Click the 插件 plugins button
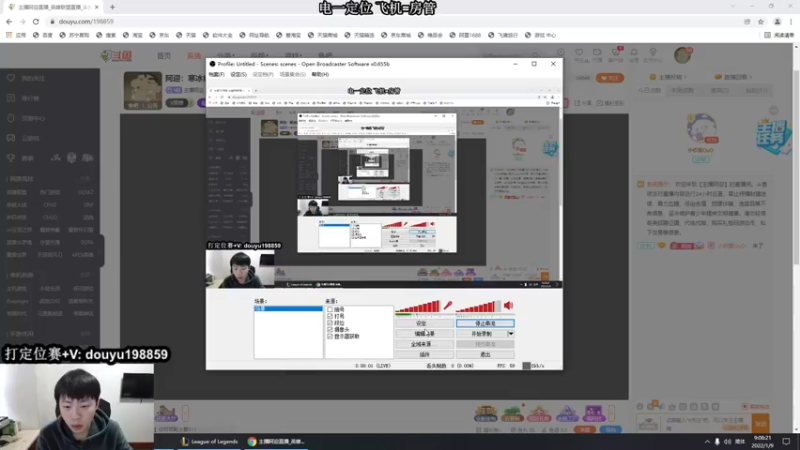 [425, 354]
